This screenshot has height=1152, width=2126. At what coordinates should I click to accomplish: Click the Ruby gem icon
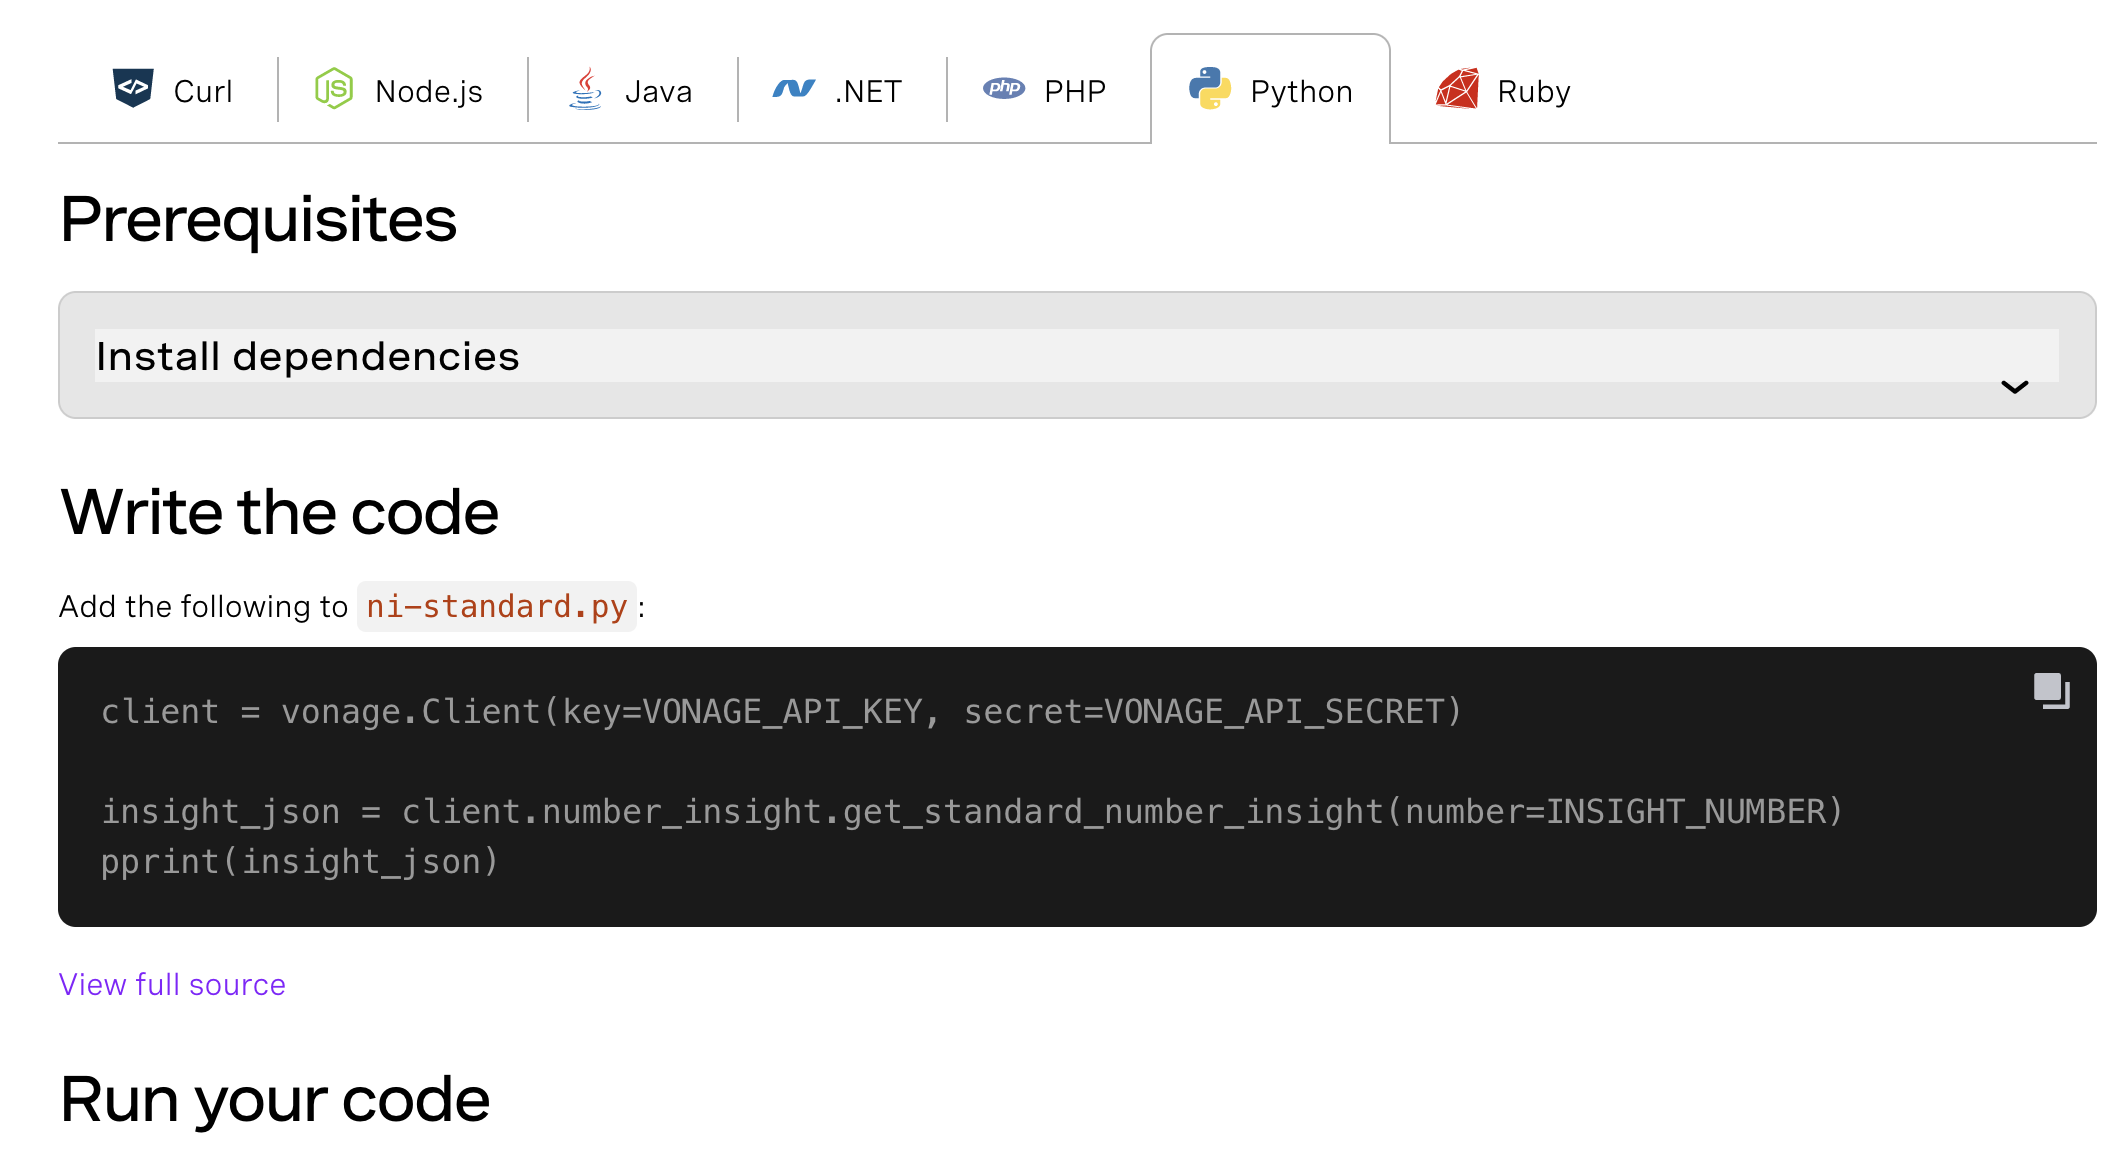coord(1457,89)
